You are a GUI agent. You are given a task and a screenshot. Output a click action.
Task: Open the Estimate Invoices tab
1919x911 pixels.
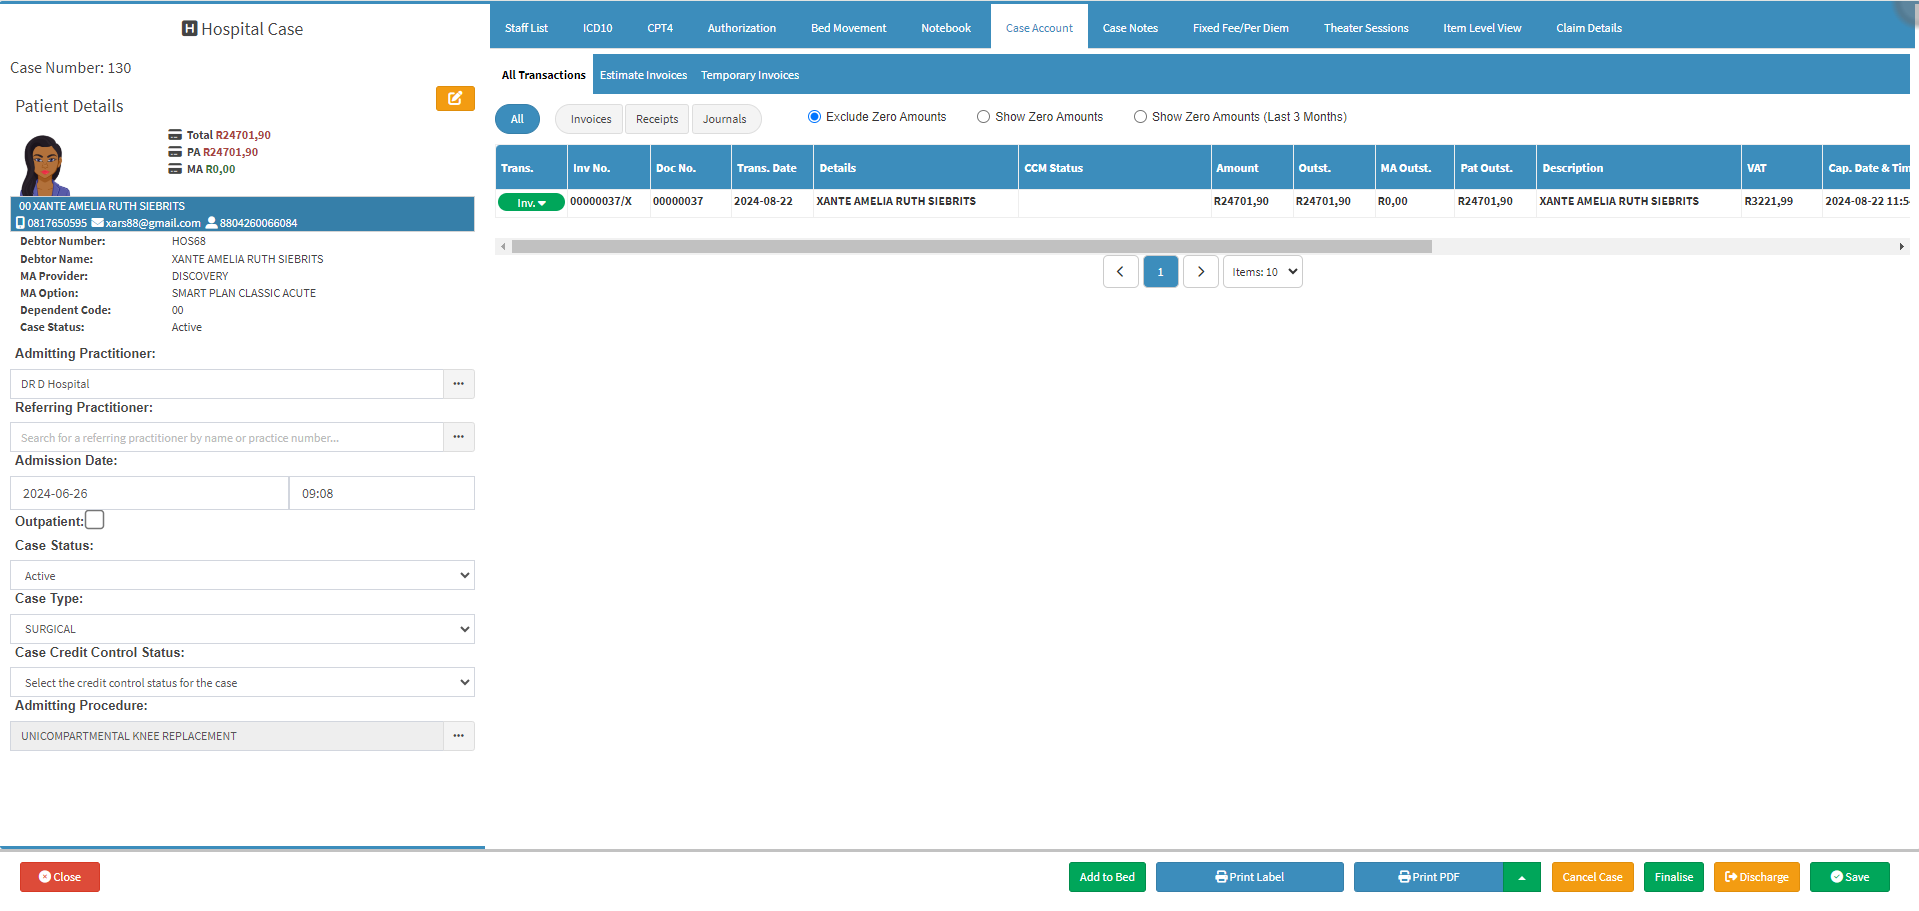point(643,75)
